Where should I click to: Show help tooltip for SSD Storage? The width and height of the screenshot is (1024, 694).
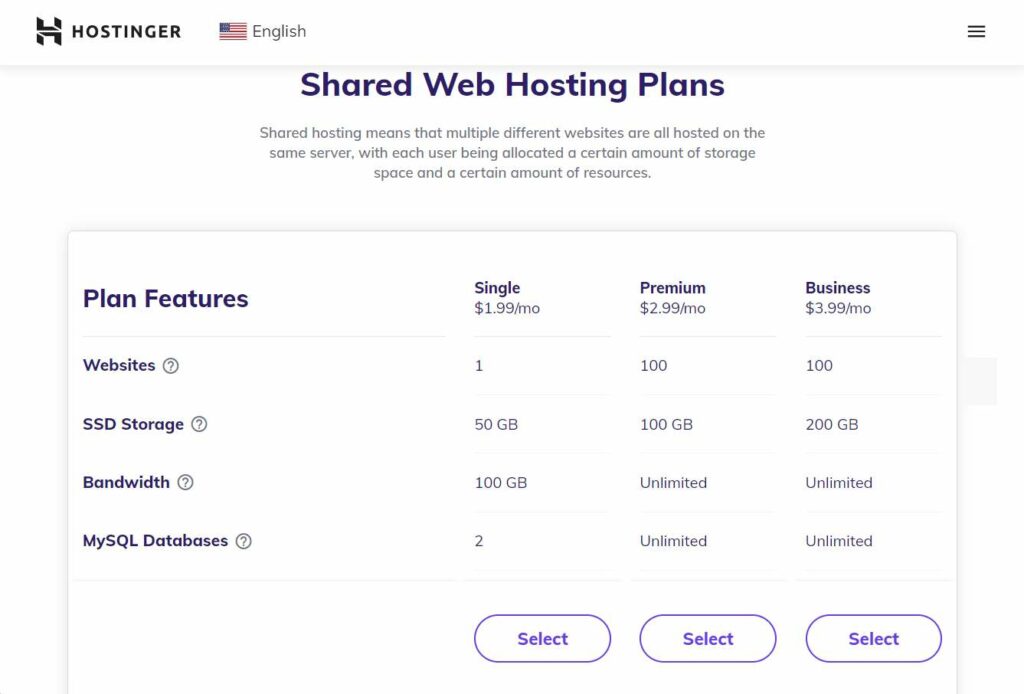click(199, 424)
